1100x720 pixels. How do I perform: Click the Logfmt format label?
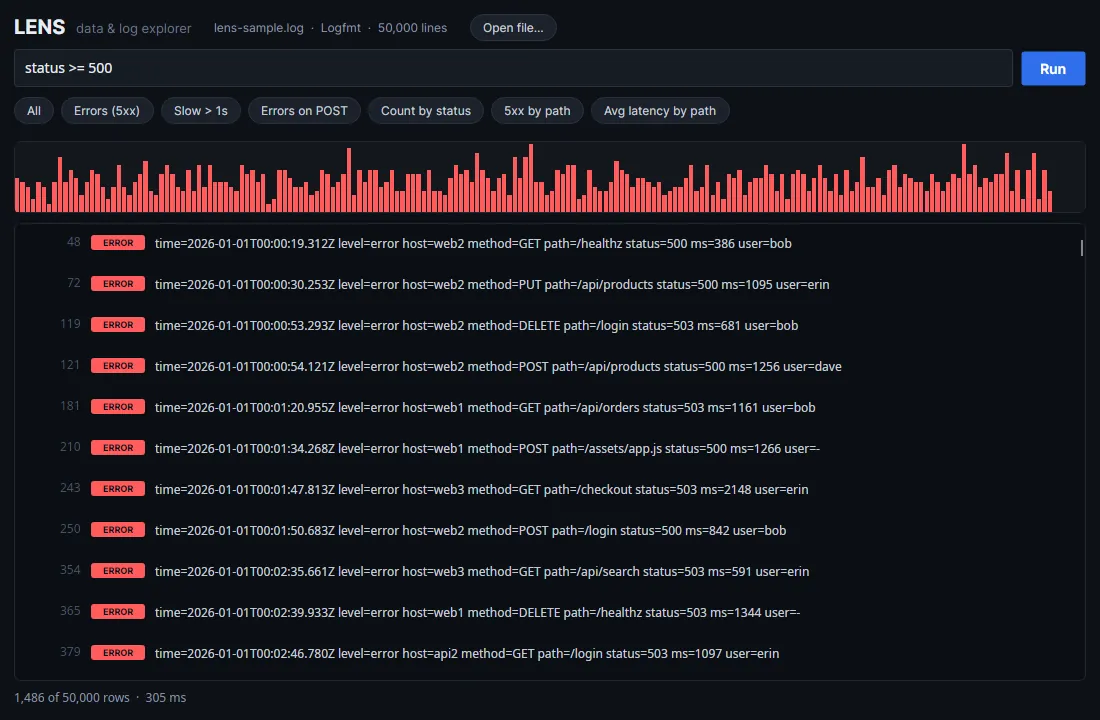340,28
